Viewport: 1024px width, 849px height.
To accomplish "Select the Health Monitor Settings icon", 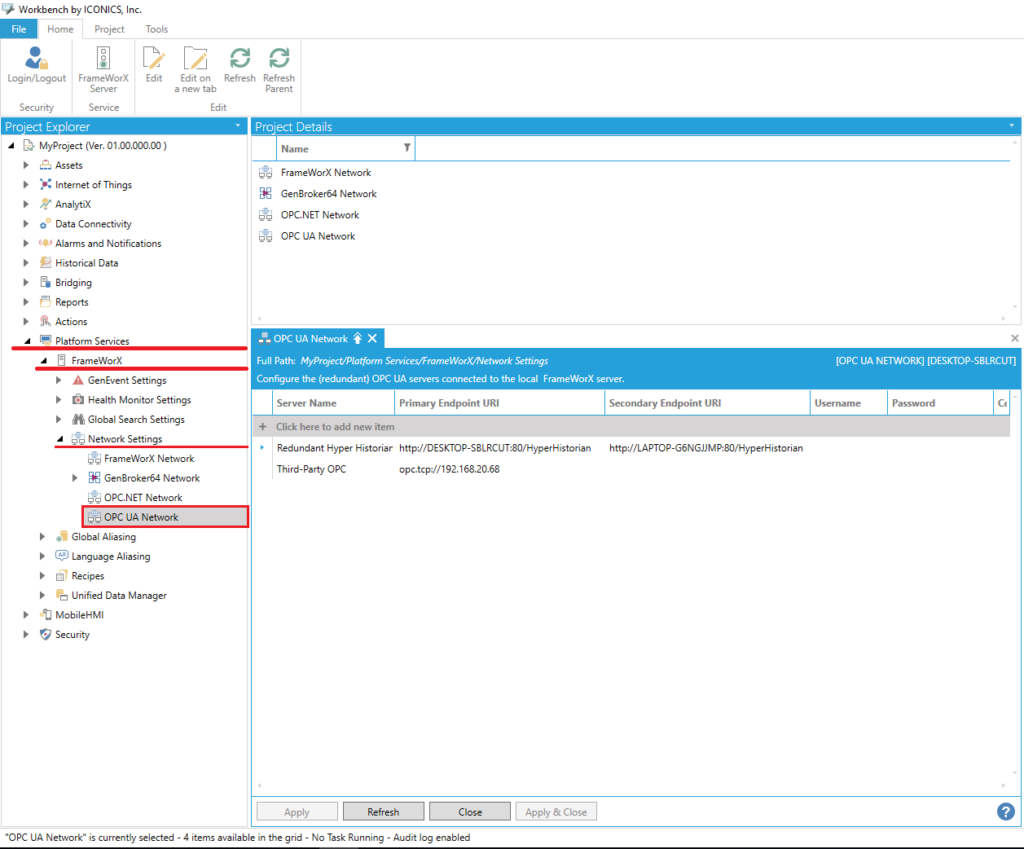I will pos(78,400).
